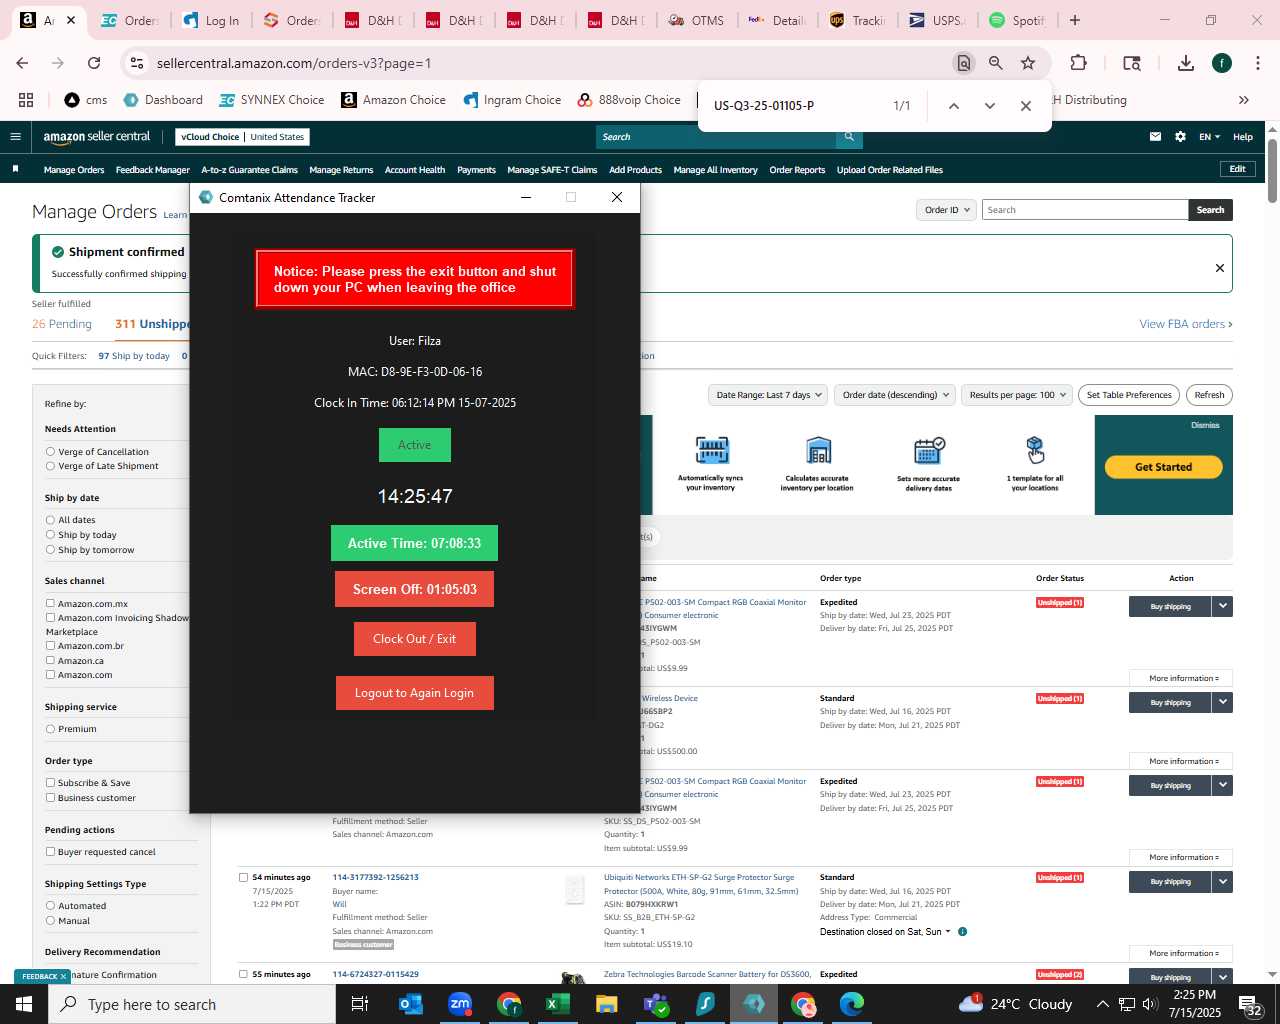Click the Refresh button

1209,395
